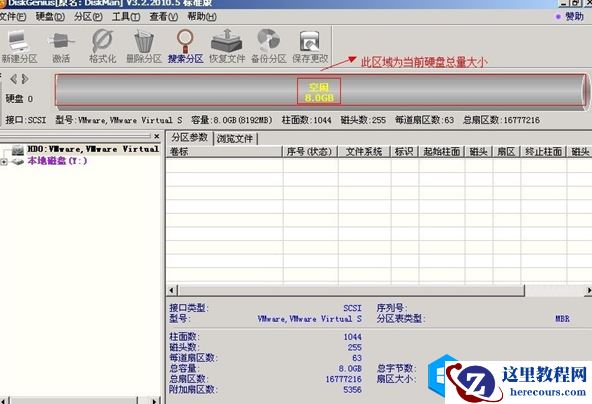Image resolution: width=592 pixels, height=404 pixels.
Task: Click the 容量:8.0GB(8192MB) text
Action: (231, 120)
